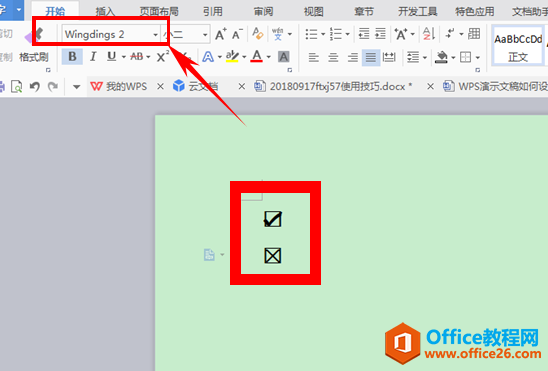Open the 审阅 ribbon tab
The width and height of the screenshot is (548, 371).
coord(264,12)
